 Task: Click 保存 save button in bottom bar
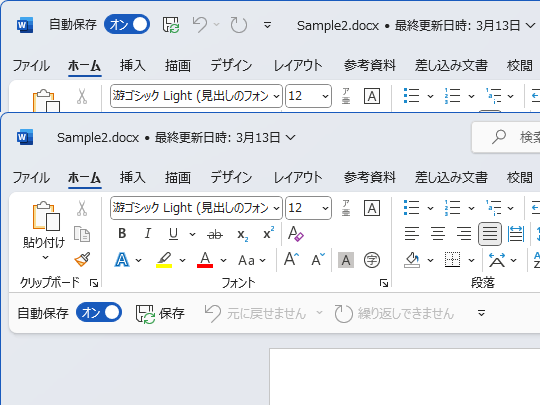point(160,313)
